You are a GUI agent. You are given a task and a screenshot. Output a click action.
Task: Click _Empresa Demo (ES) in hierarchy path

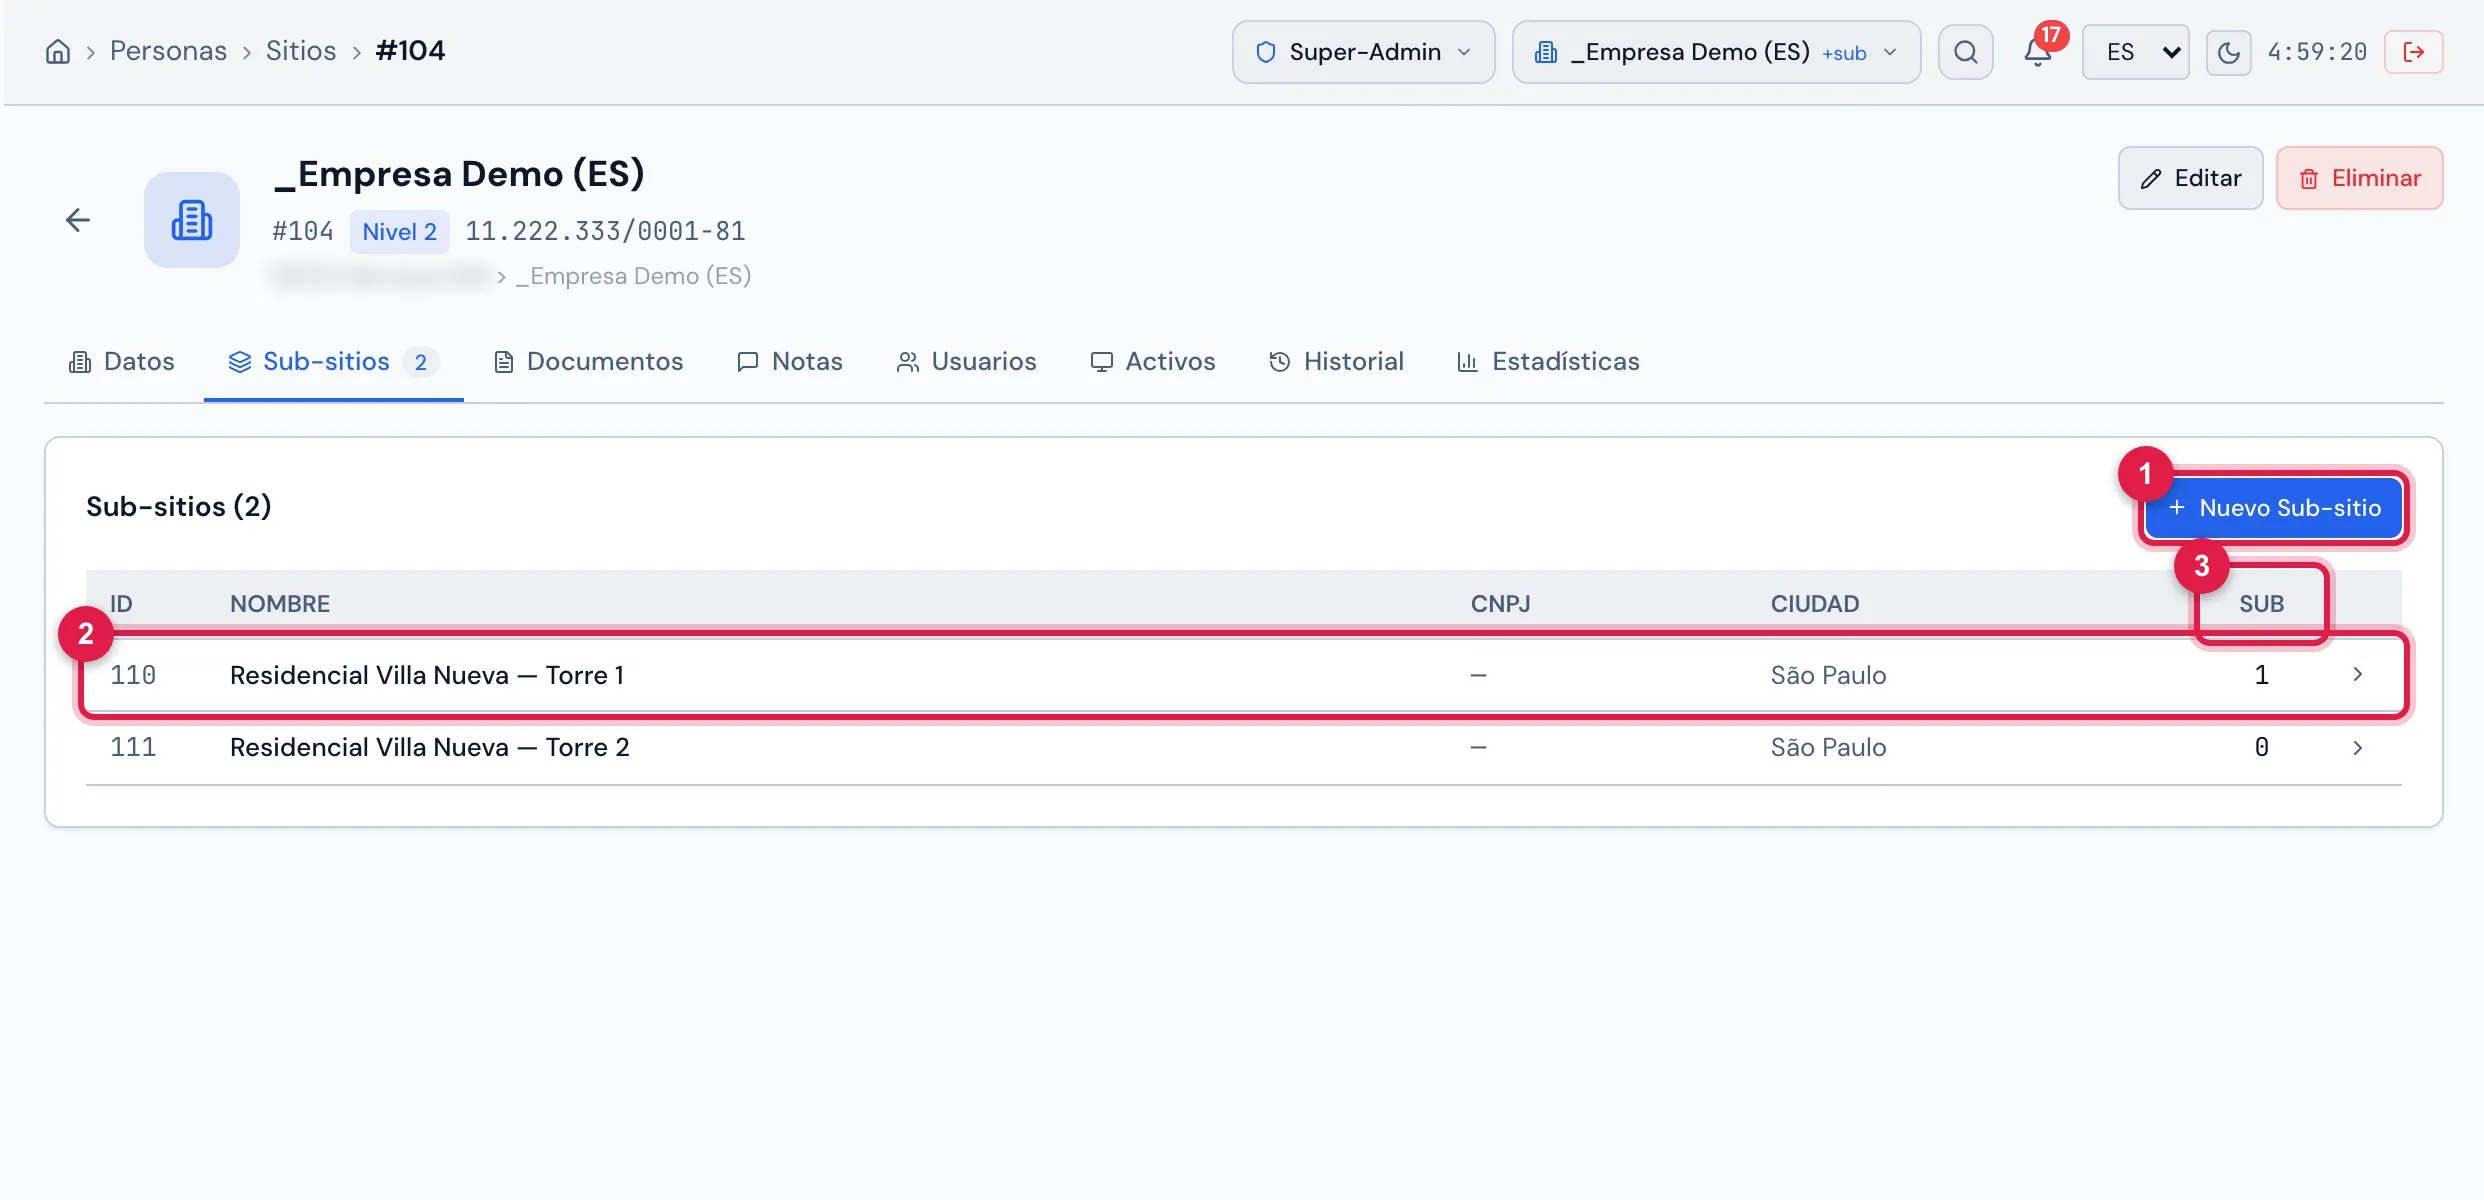pyautogui.click(x=634, y=276)
